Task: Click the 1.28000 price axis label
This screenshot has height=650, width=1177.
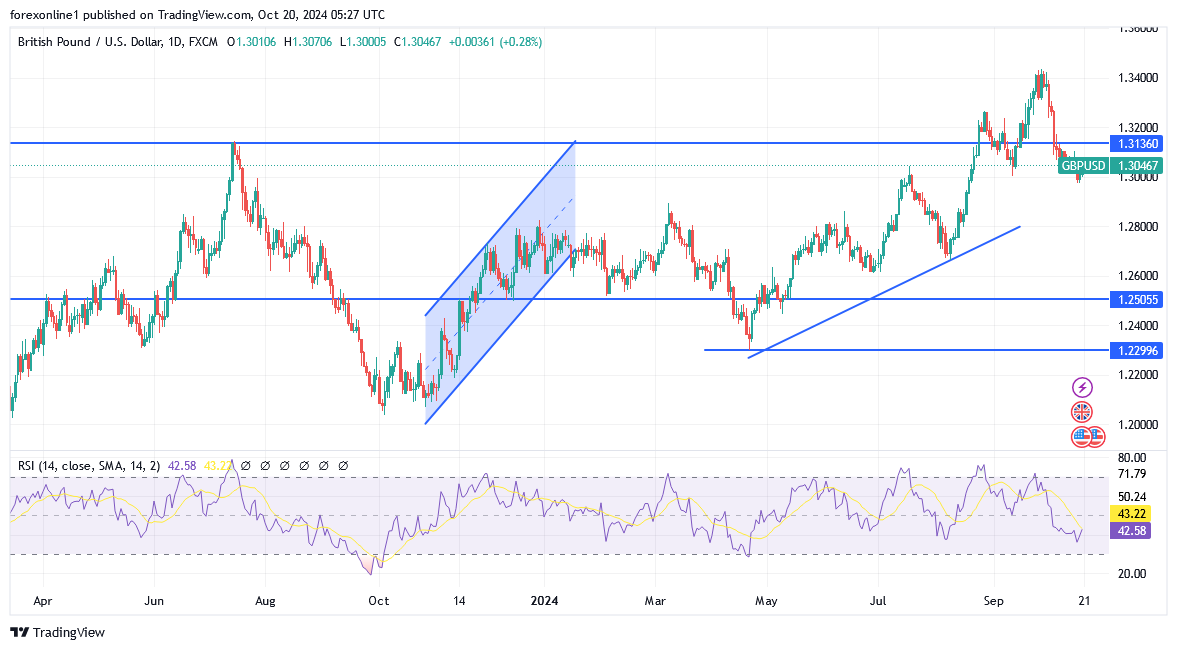Action: click(1138, 227)
